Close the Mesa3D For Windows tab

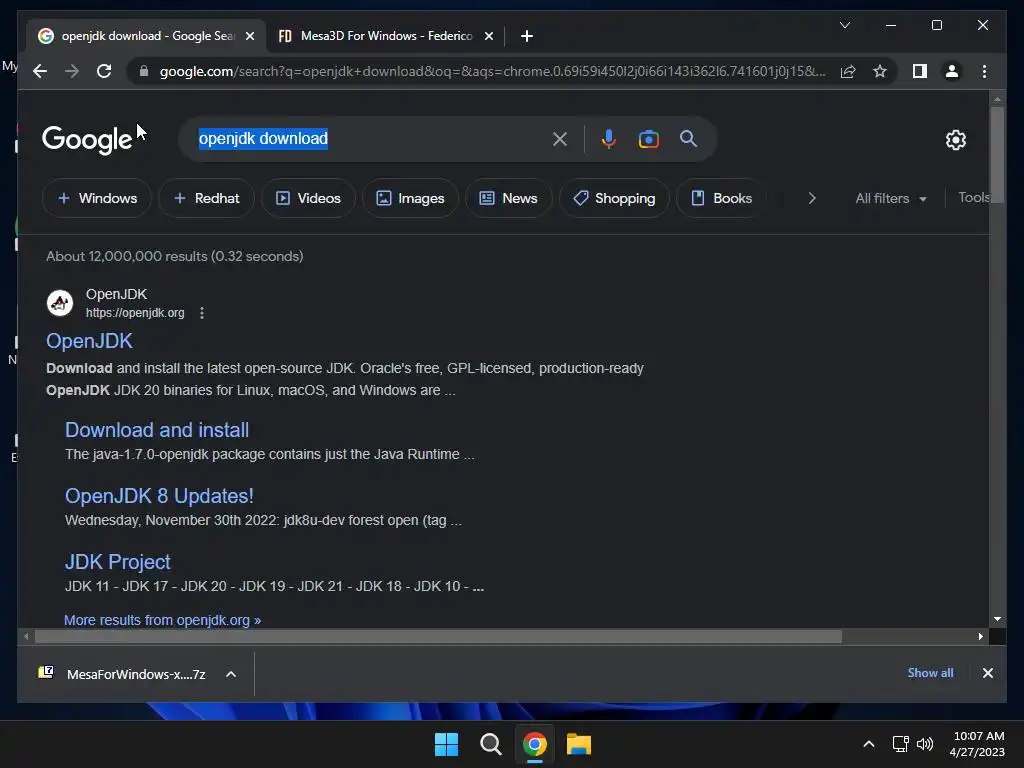488,36
